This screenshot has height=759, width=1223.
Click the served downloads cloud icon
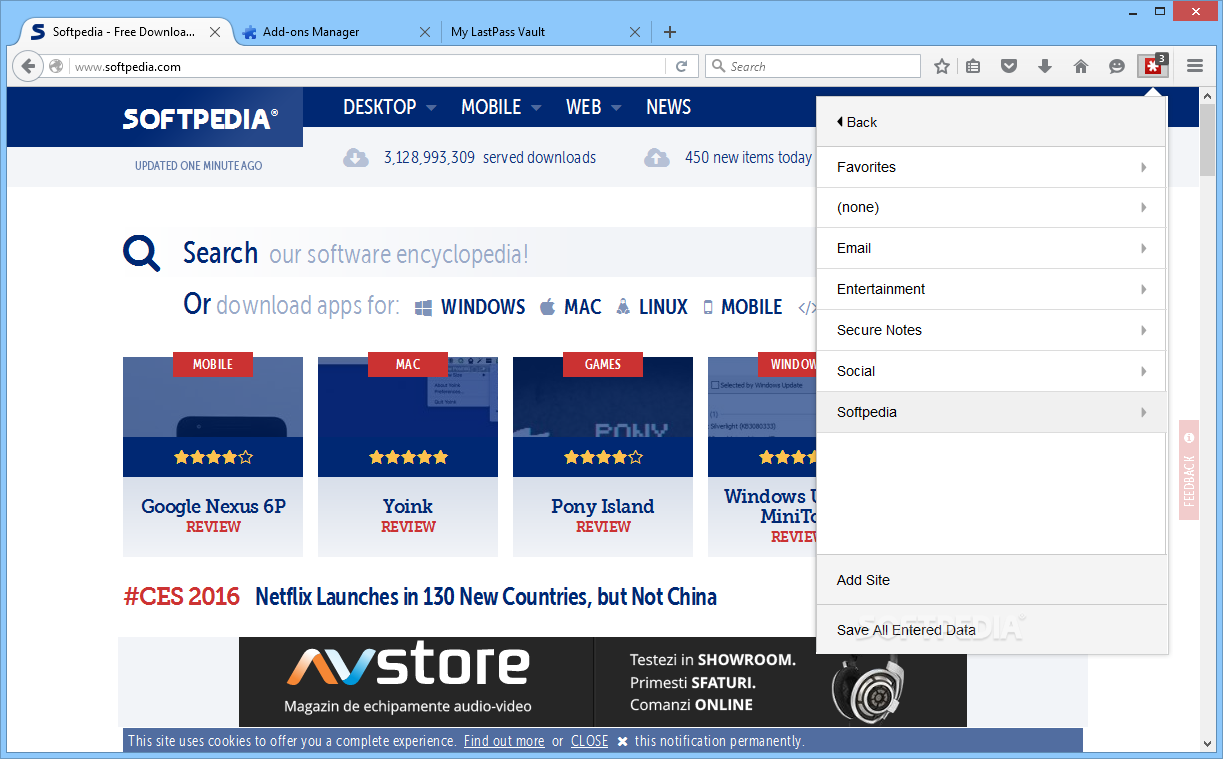(356, 157)
